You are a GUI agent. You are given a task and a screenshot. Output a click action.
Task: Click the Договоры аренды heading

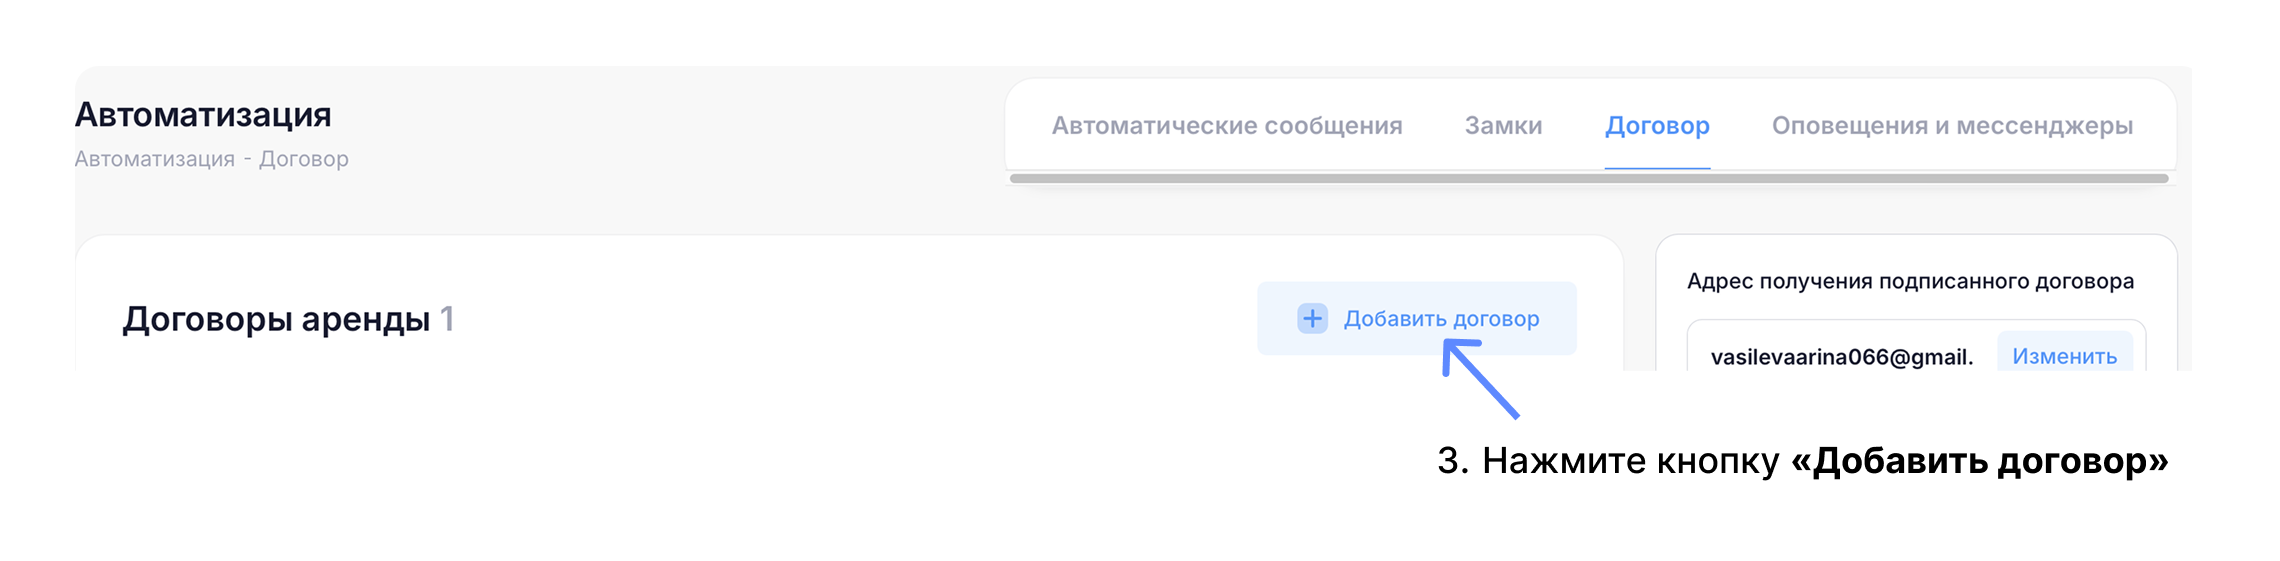(276, 319)
